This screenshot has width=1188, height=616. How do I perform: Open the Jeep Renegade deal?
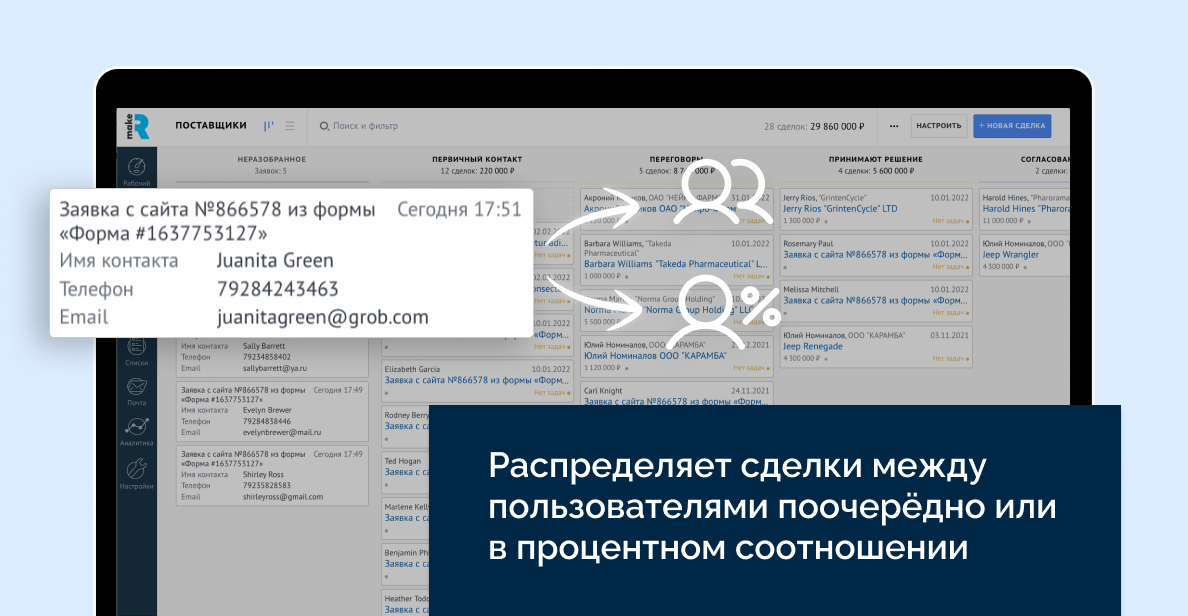point(812,346)
